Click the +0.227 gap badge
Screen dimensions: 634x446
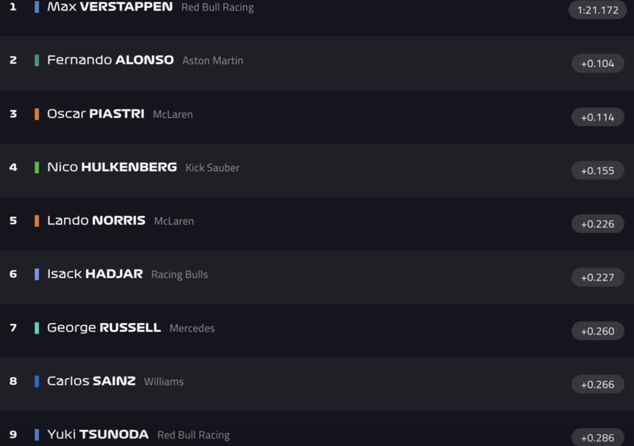598,277
